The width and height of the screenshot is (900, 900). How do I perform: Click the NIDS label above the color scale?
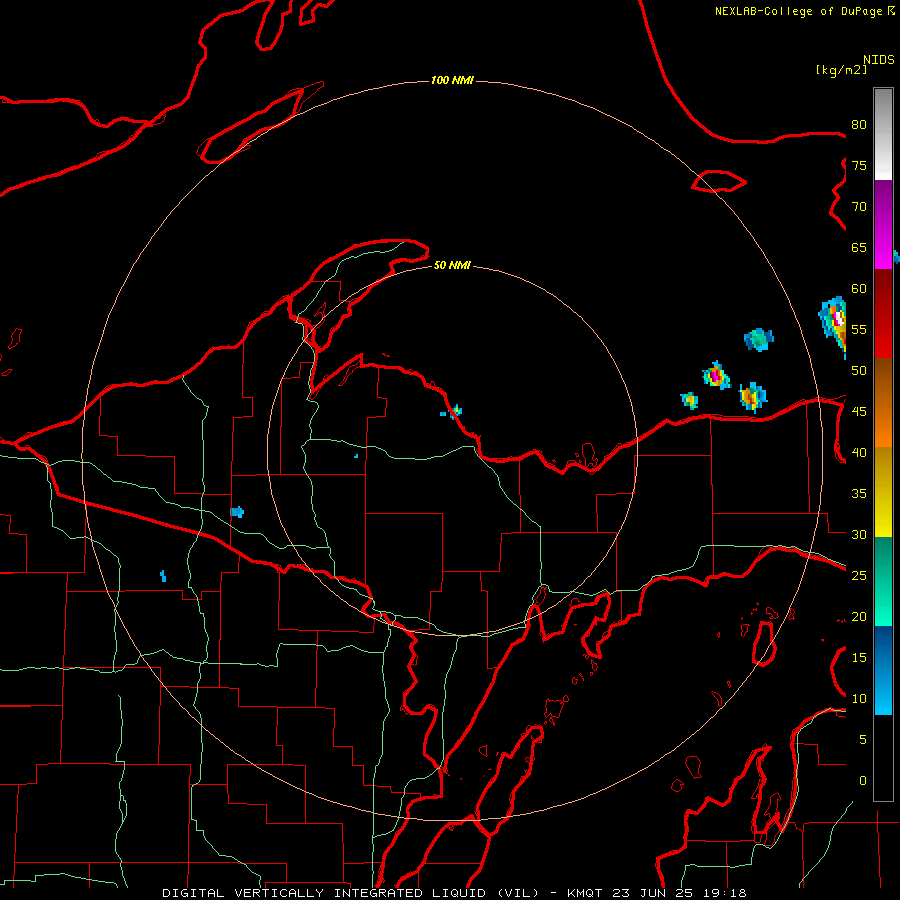879,60
